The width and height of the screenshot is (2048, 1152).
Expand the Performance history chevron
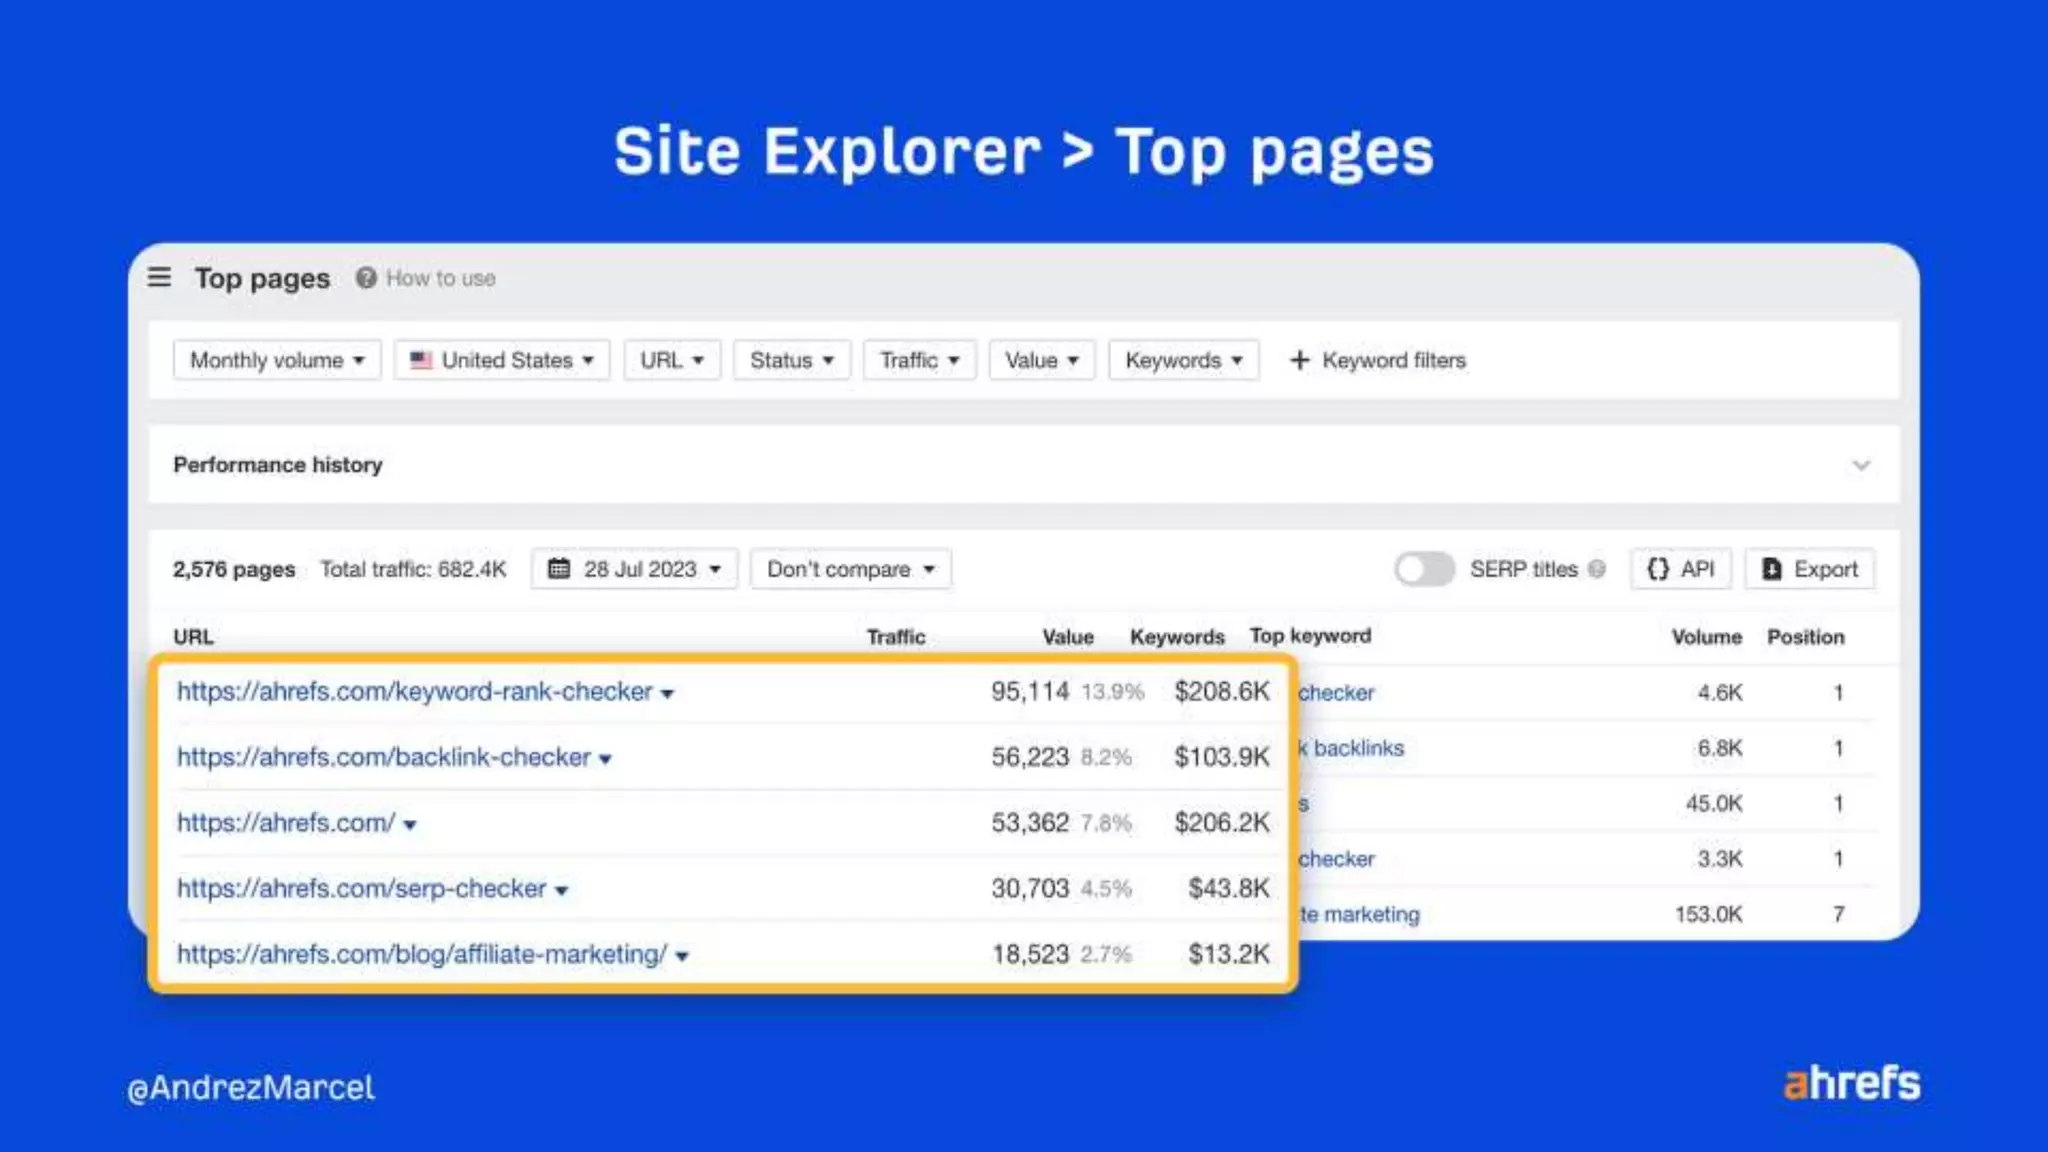pos(1861,465)
